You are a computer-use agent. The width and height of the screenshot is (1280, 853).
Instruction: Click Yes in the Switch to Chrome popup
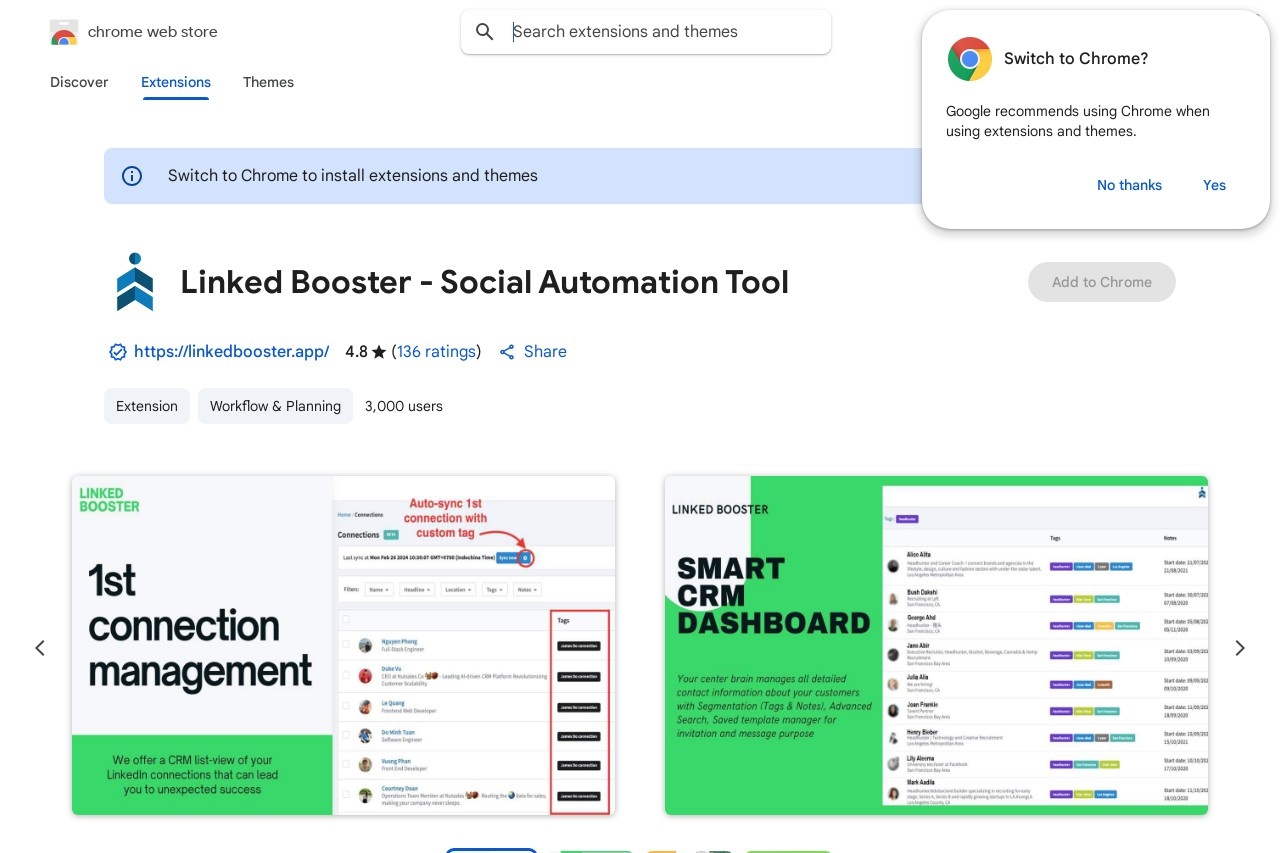[1214, 185]
